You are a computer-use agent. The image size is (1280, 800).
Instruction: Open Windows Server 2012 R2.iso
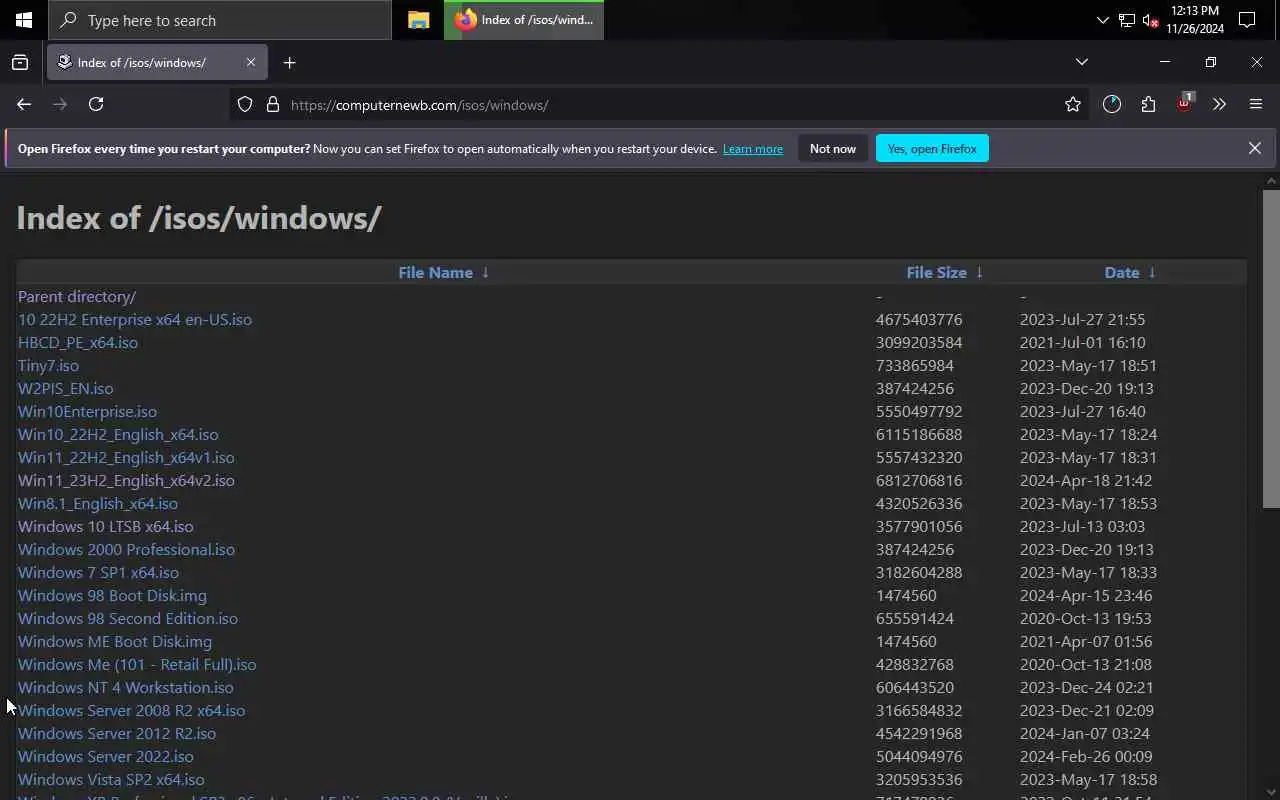click(x=117, y=733)
